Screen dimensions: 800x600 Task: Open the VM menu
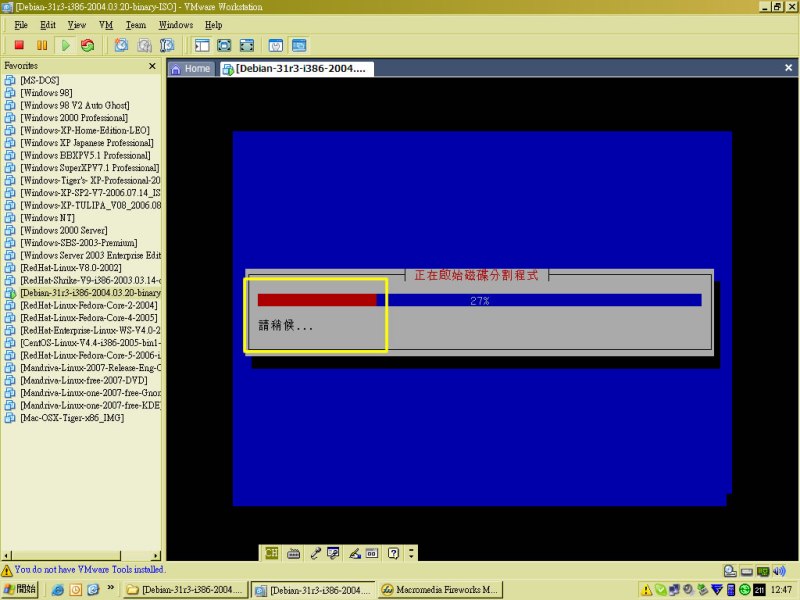click(105, 24)
